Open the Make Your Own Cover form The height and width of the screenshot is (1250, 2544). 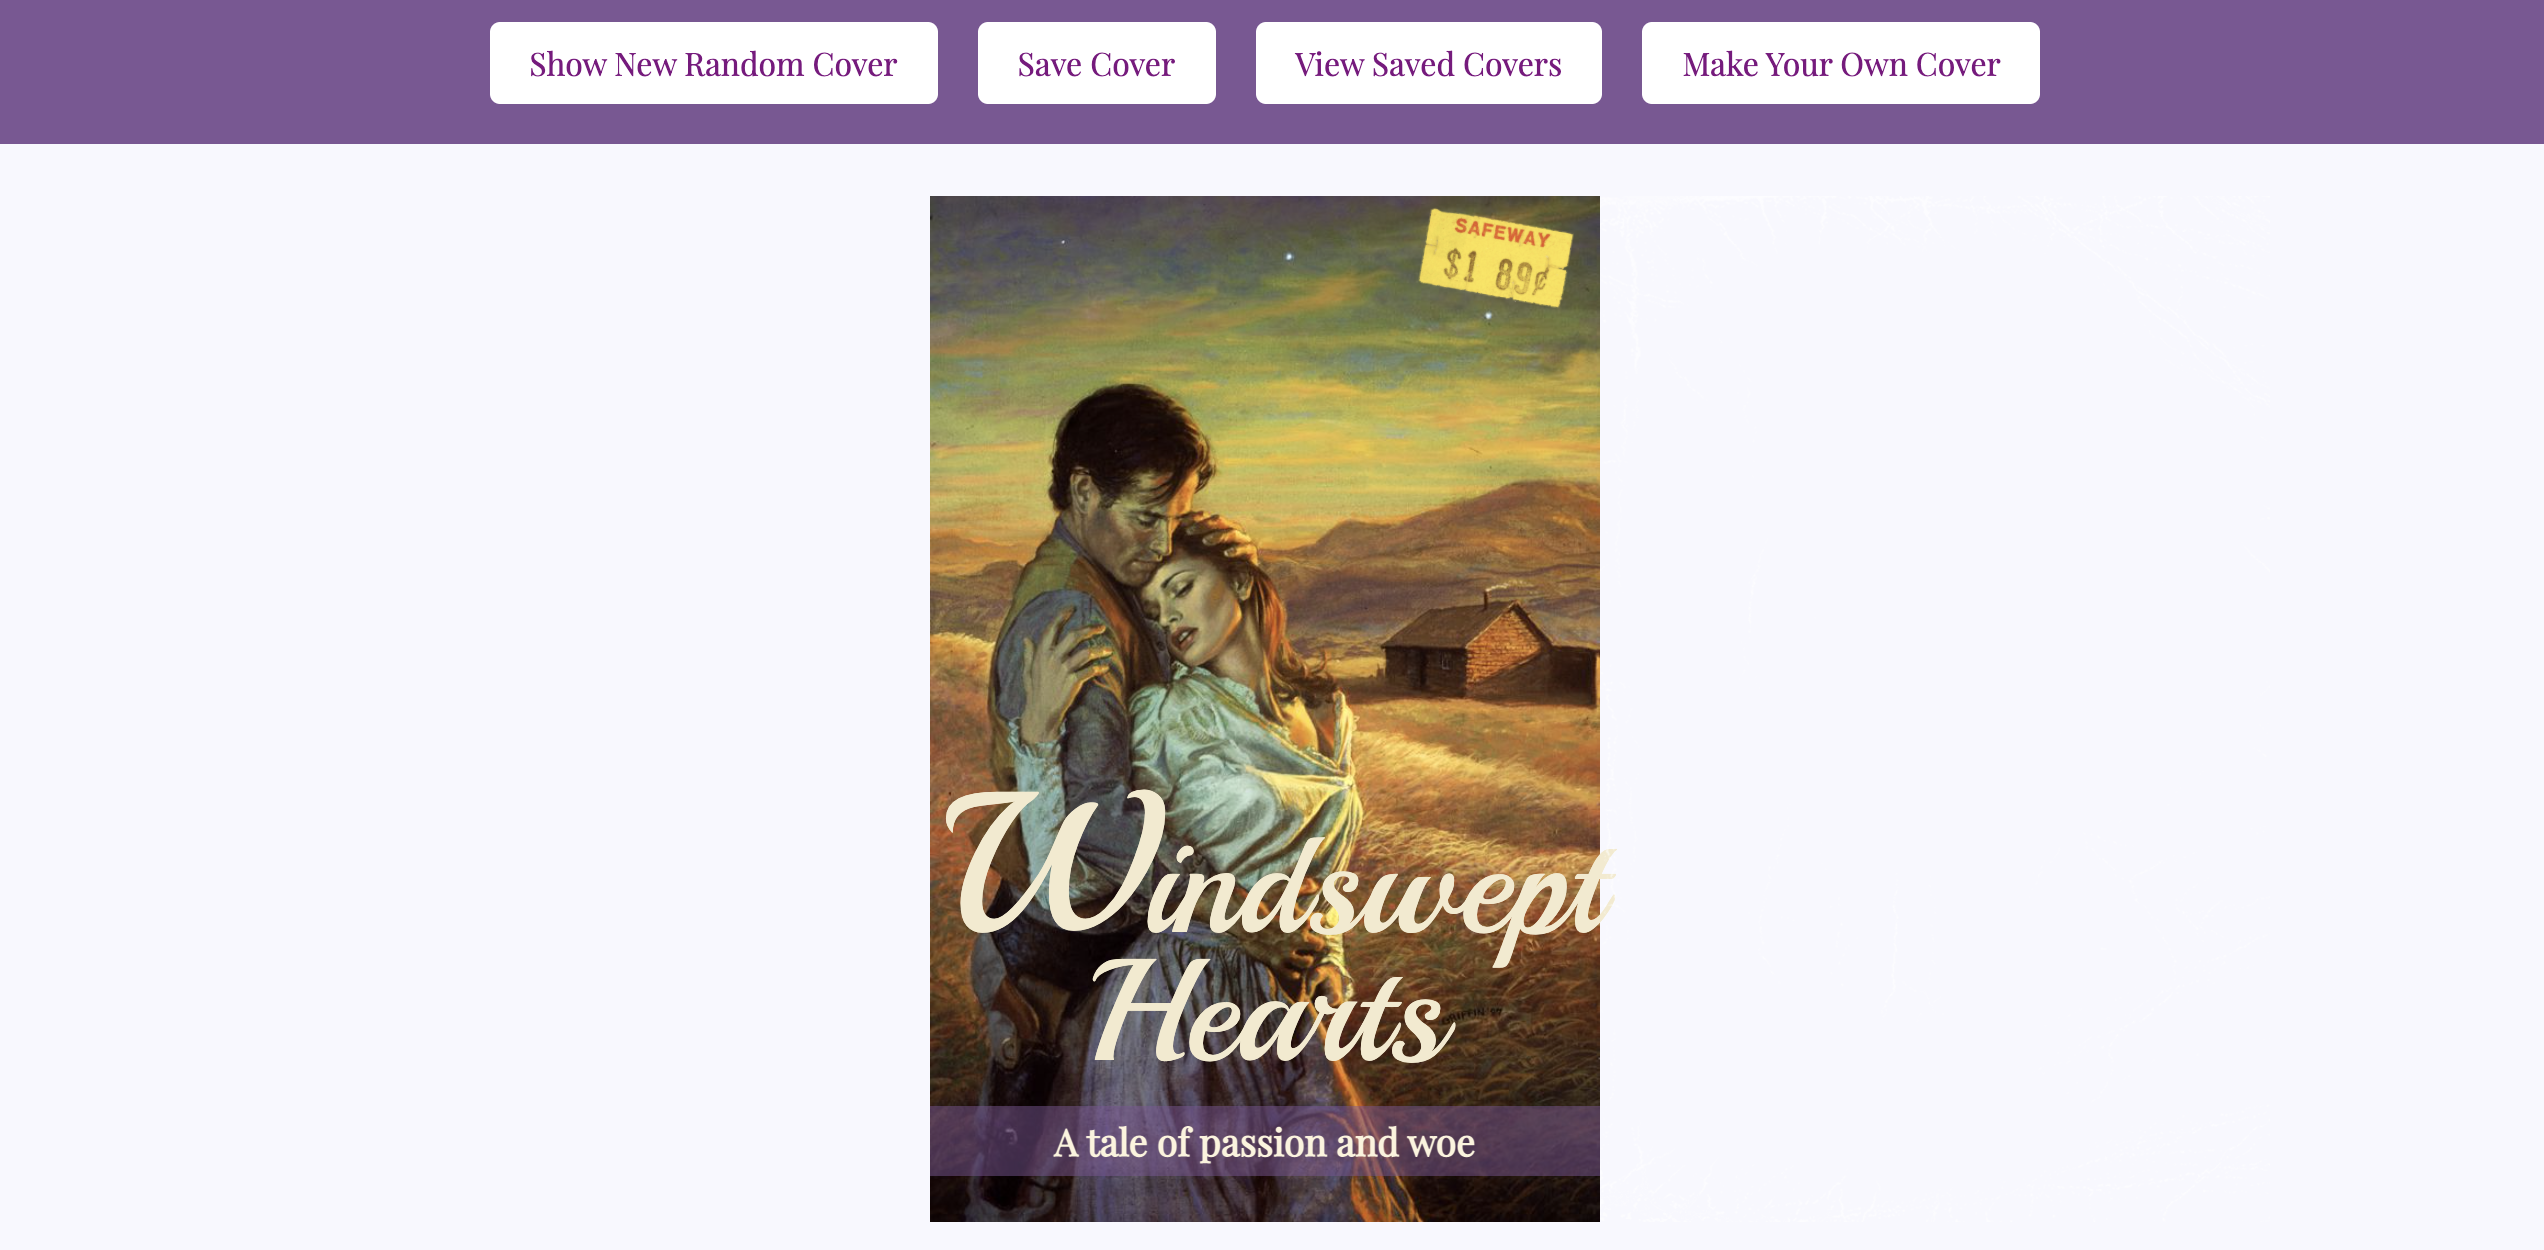(x=1840, y=63)
